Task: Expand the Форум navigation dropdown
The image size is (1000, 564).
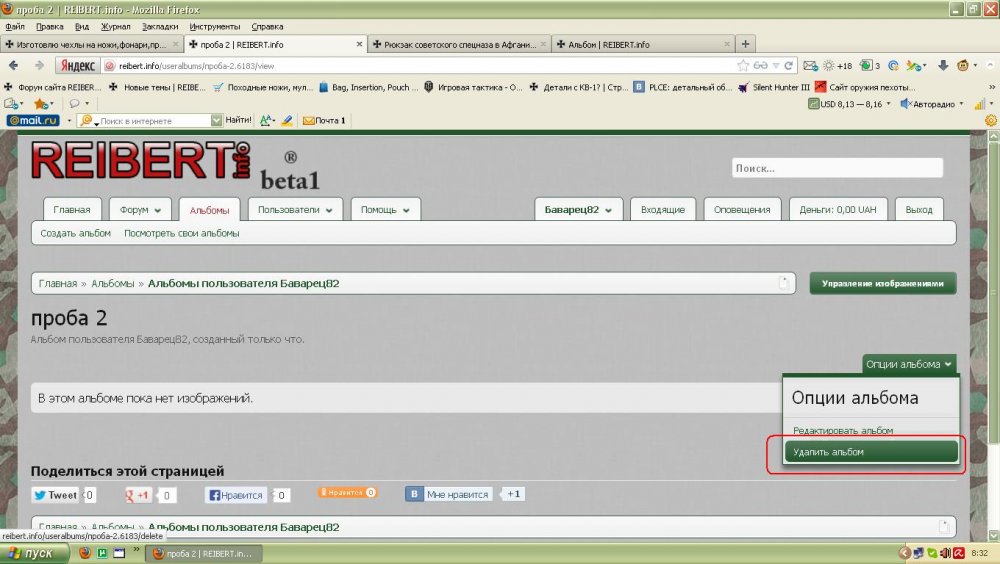Action: coord(140,210)
